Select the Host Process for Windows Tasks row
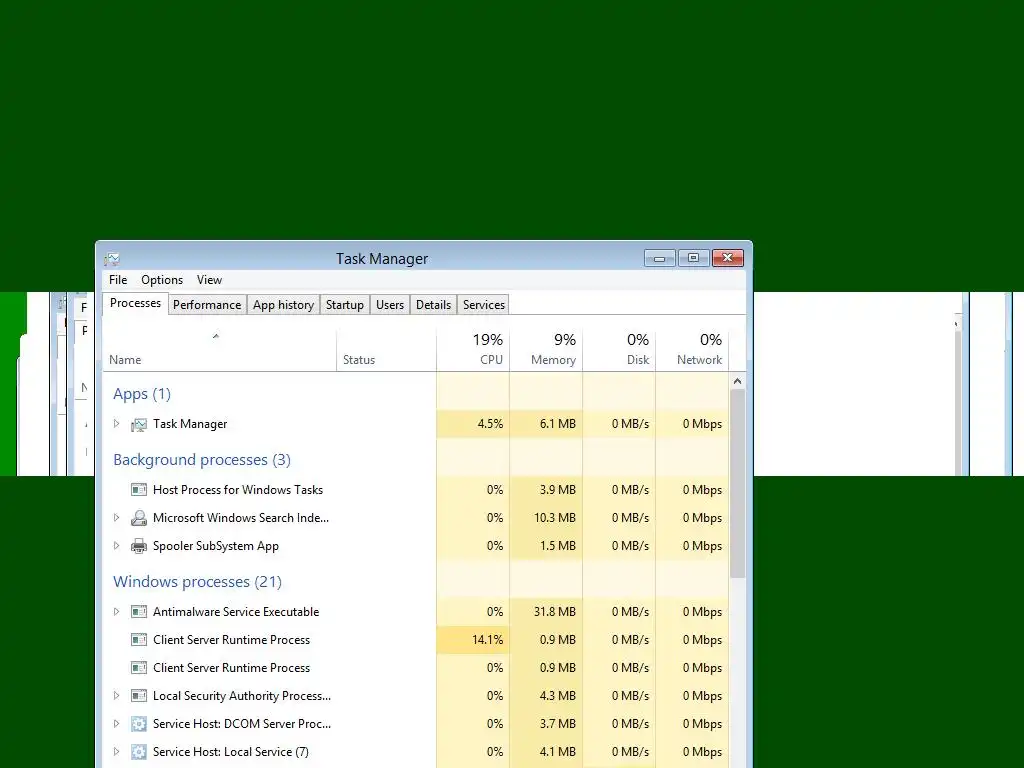The width and height of the screenshot is (1024, 768). point(416,490)
